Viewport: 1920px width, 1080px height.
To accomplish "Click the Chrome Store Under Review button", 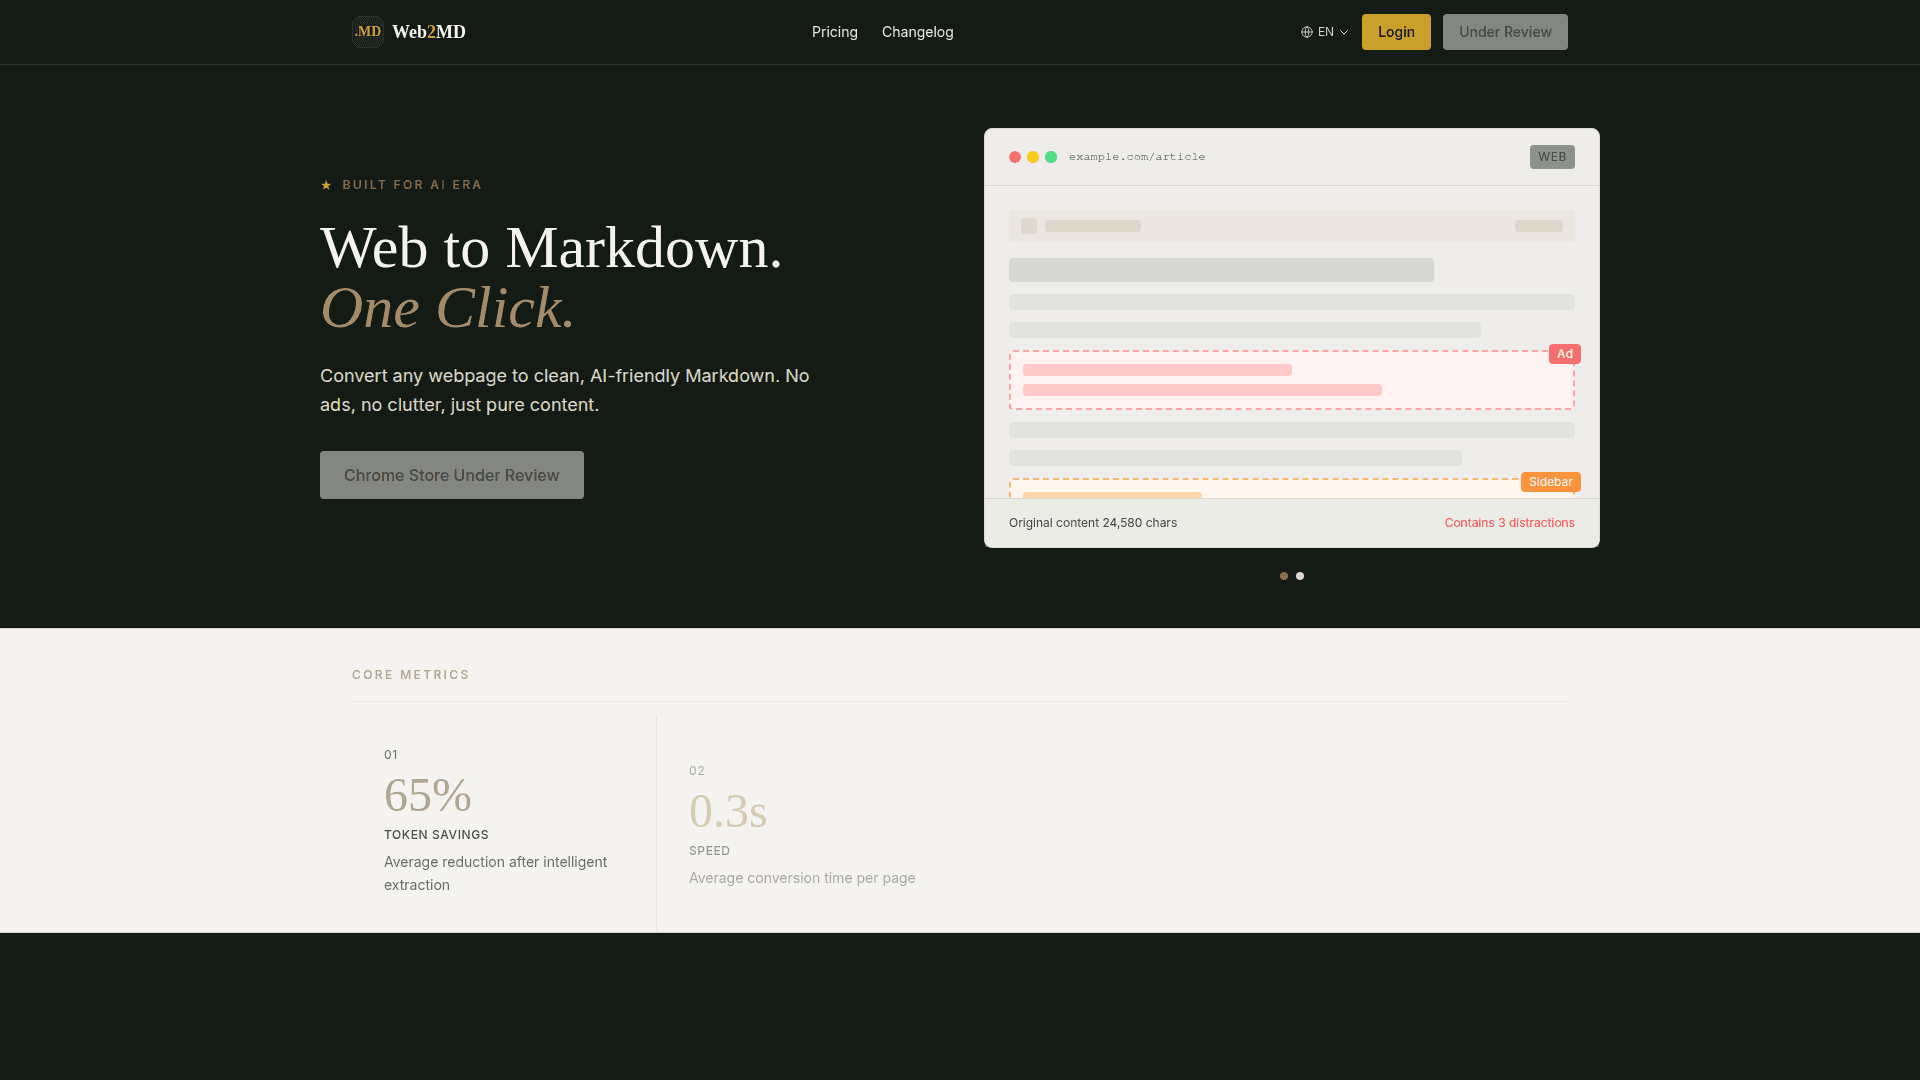I will pos(452,475).
